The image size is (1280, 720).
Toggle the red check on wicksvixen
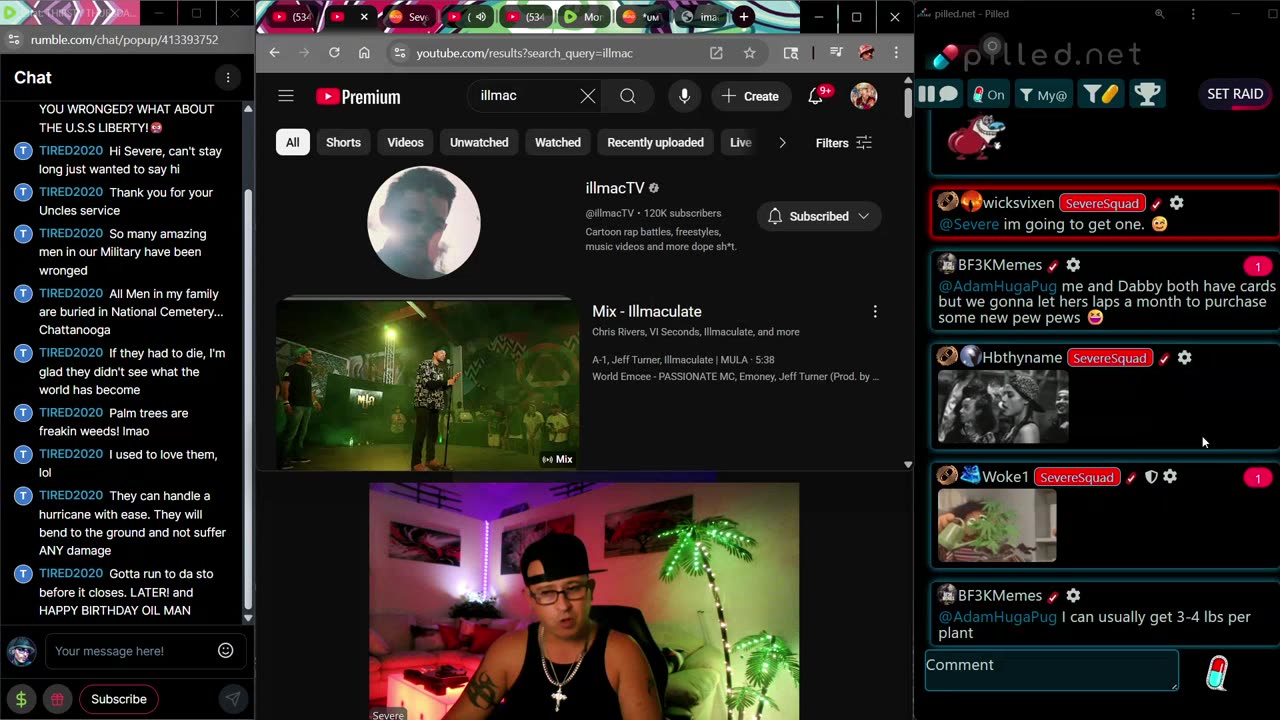point(1156,204)
